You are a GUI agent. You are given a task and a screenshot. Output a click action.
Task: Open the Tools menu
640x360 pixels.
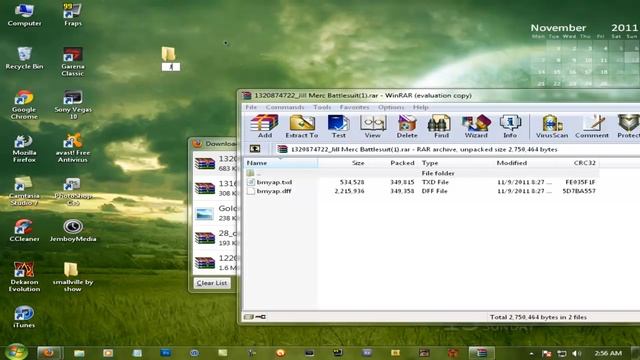pos(322,107)
